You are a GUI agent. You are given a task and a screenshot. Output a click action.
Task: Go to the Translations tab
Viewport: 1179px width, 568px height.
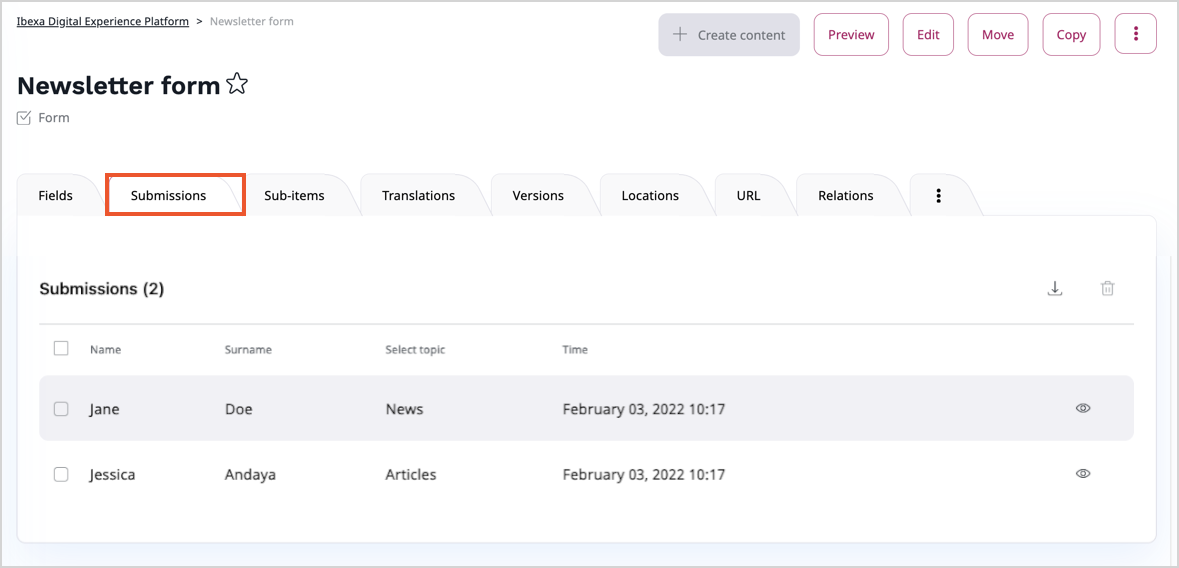point(418,196)
